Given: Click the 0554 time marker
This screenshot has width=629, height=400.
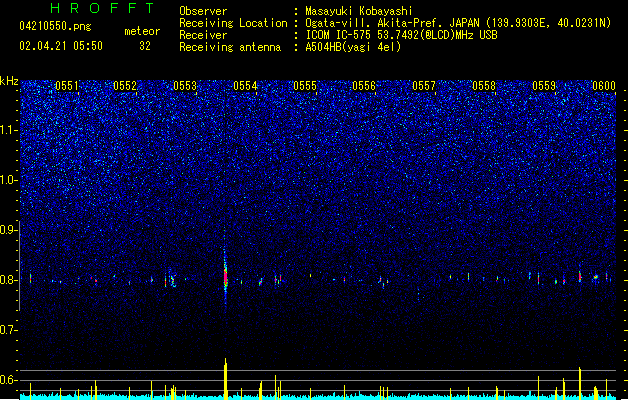Looking at the screenshot, I should point(245,86).
